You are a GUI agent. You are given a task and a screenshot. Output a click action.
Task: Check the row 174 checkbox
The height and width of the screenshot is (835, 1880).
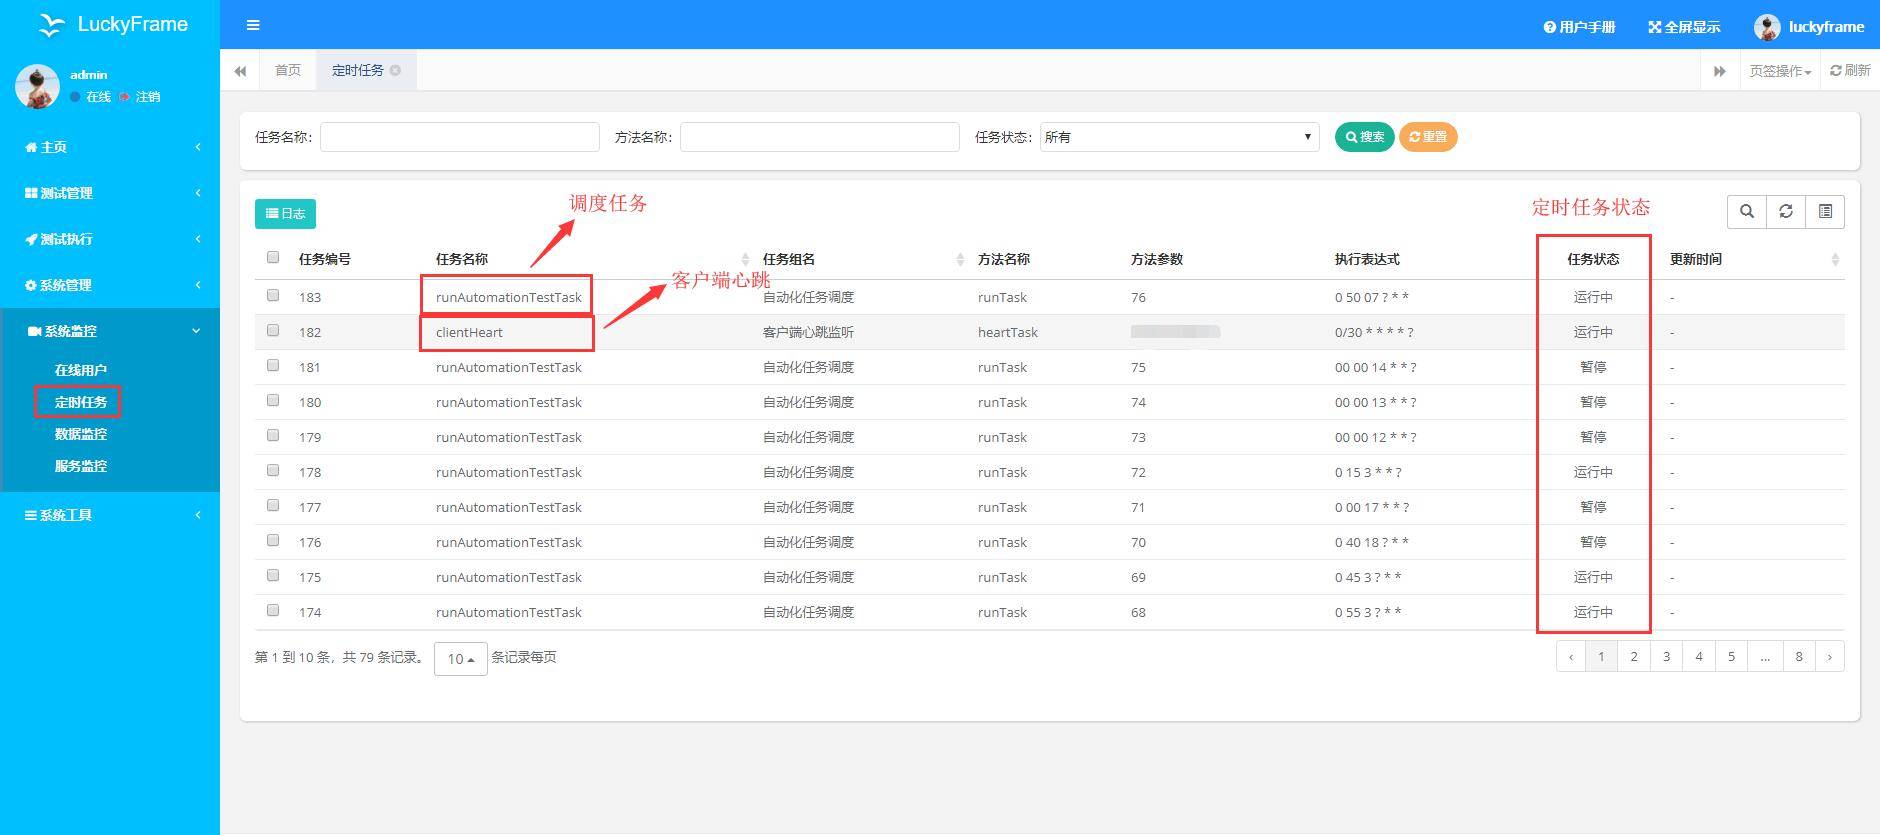[273, 610]
